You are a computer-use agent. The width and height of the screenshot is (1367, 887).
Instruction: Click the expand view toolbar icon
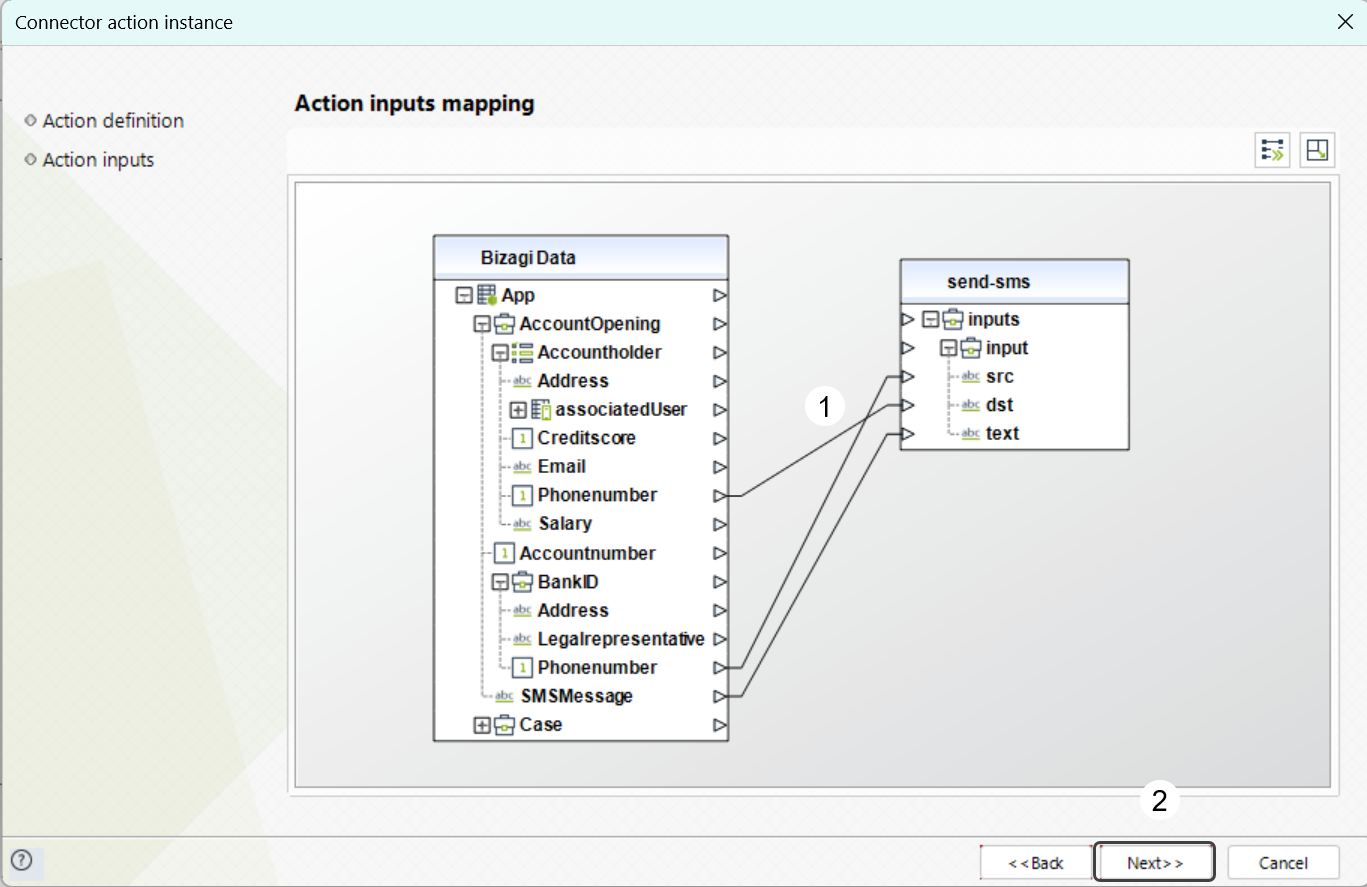coord(1318,150)
